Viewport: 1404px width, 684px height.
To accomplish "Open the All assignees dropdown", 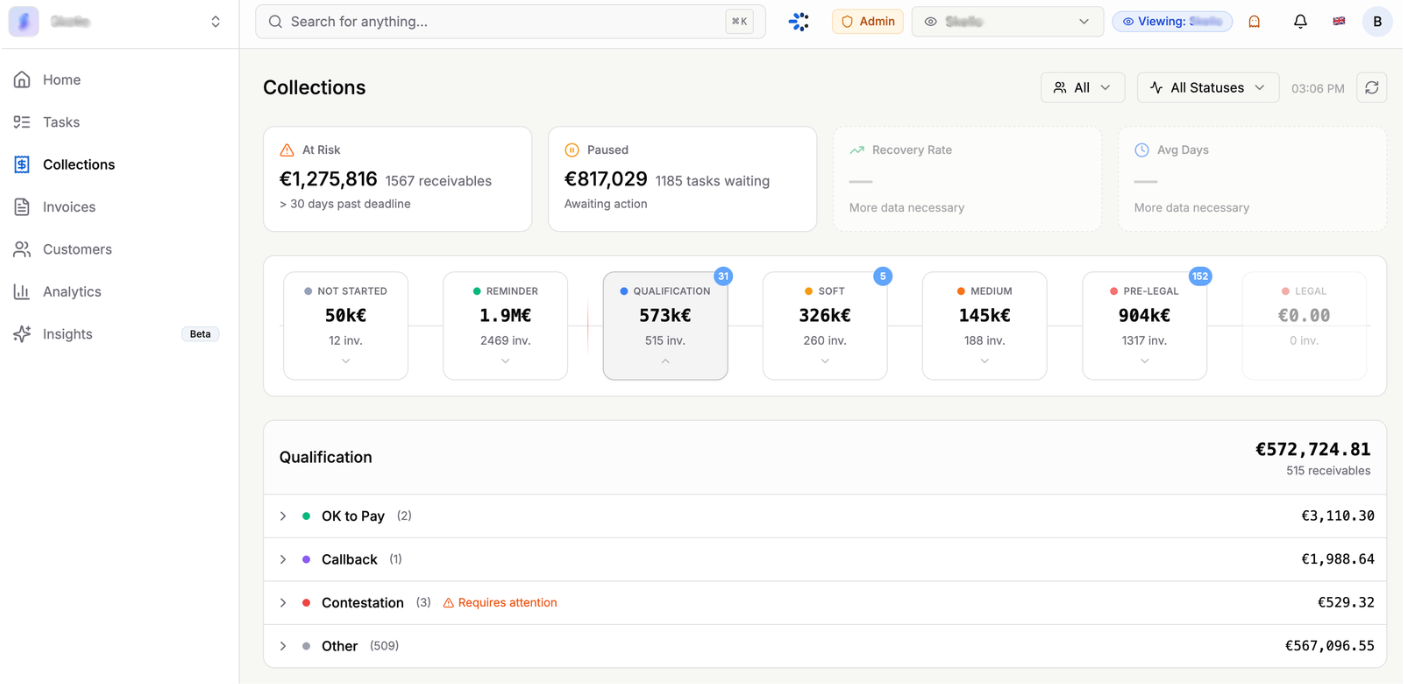I will (1082, 88).
